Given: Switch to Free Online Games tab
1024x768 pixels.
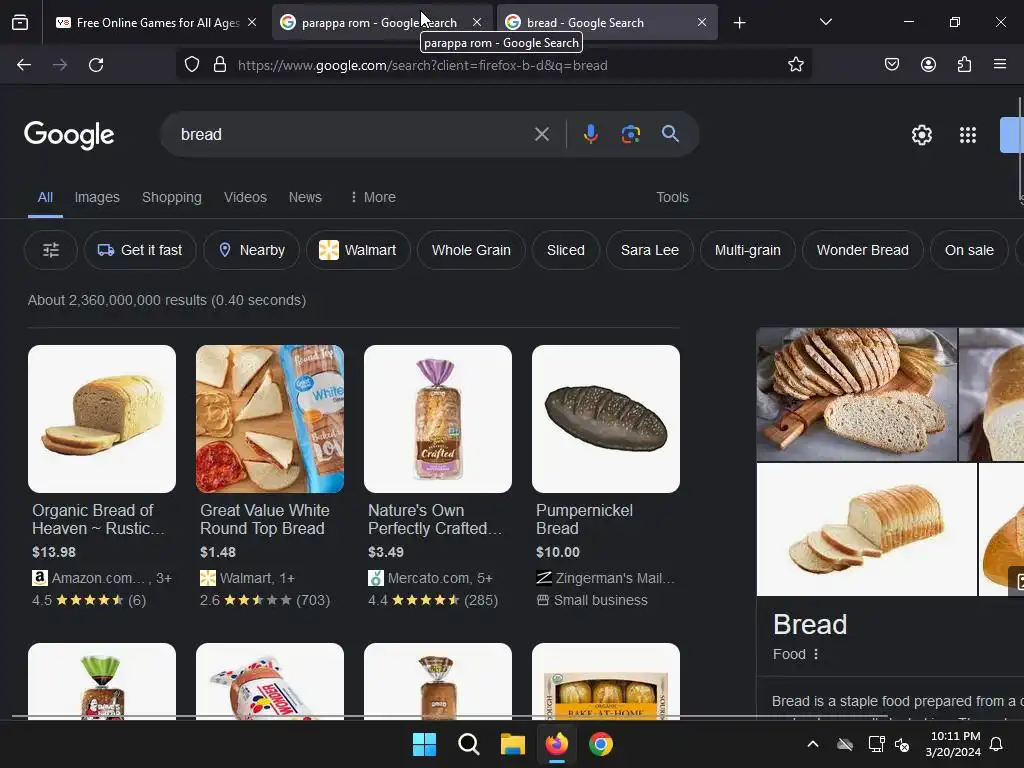Looking at the screenshot, I should click(x=157, y=23).
